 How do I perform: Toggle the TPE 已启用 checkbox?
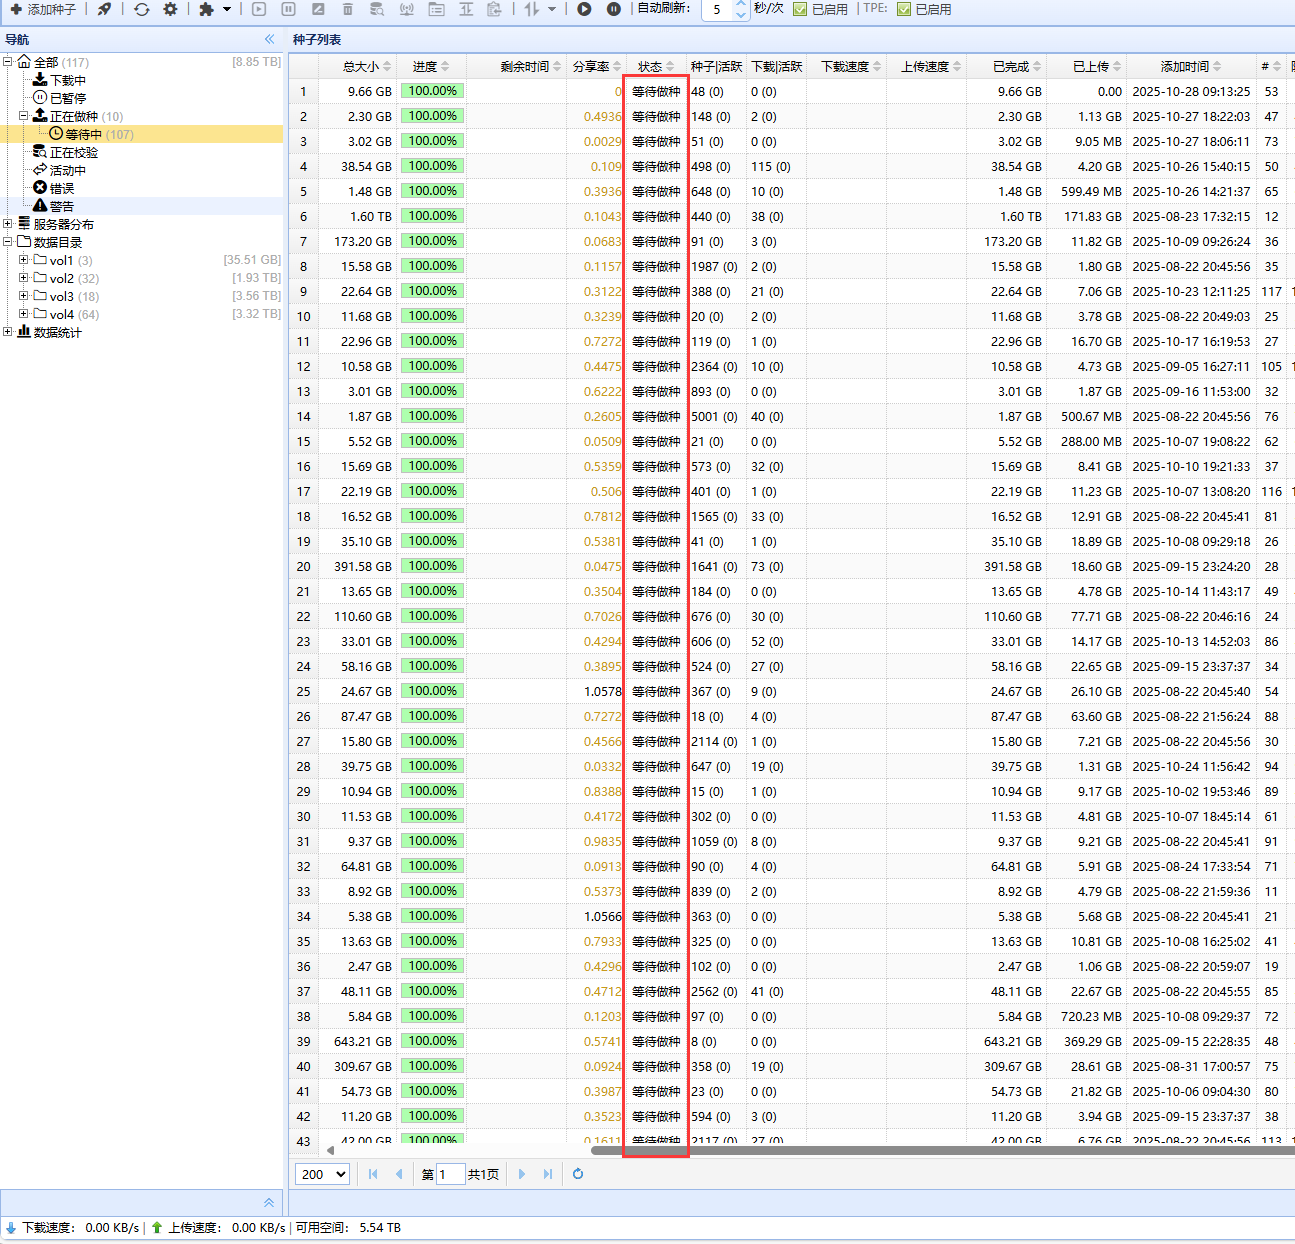[904, 9]
